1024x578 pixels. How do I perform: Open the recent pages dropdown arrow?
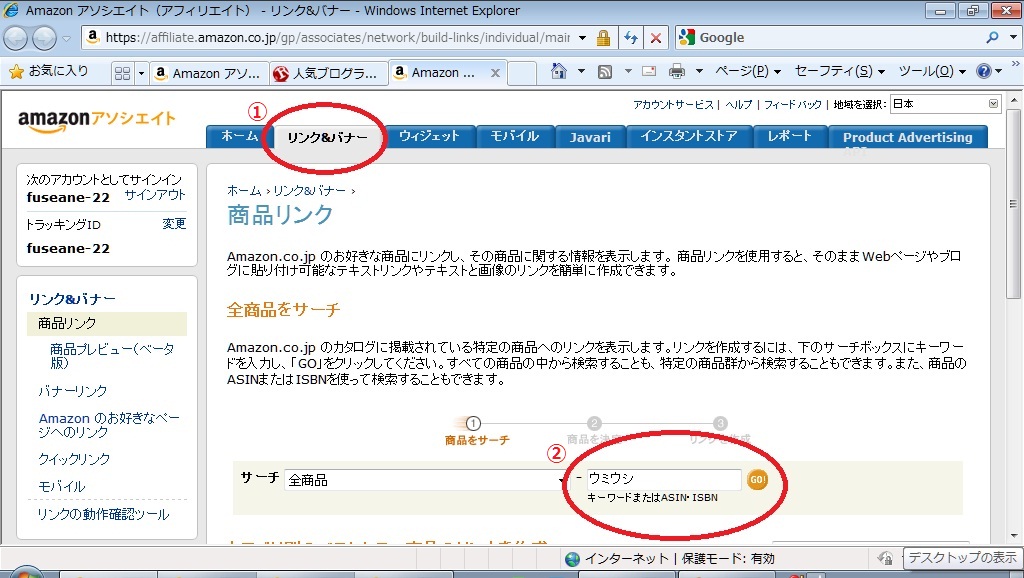[x=66, y=39]
